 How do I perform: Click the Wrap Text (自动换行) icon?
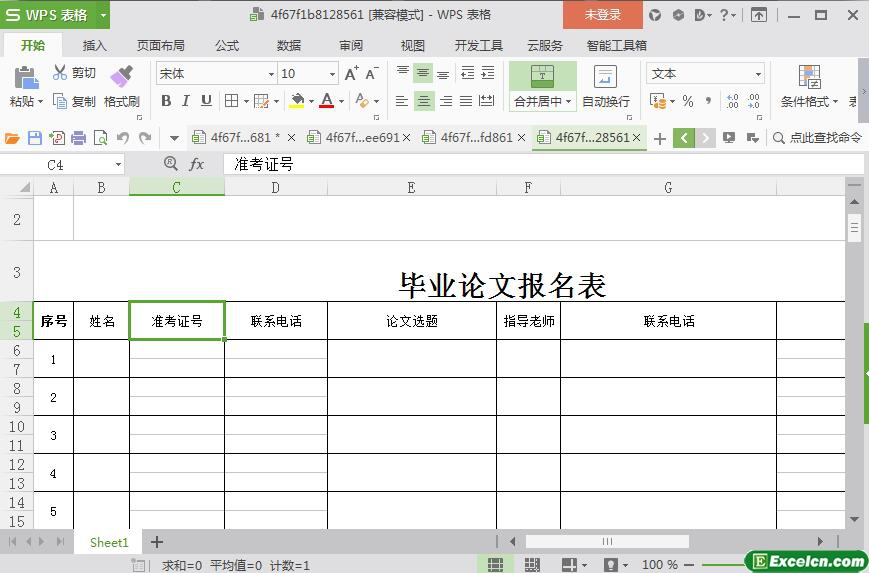605,78
